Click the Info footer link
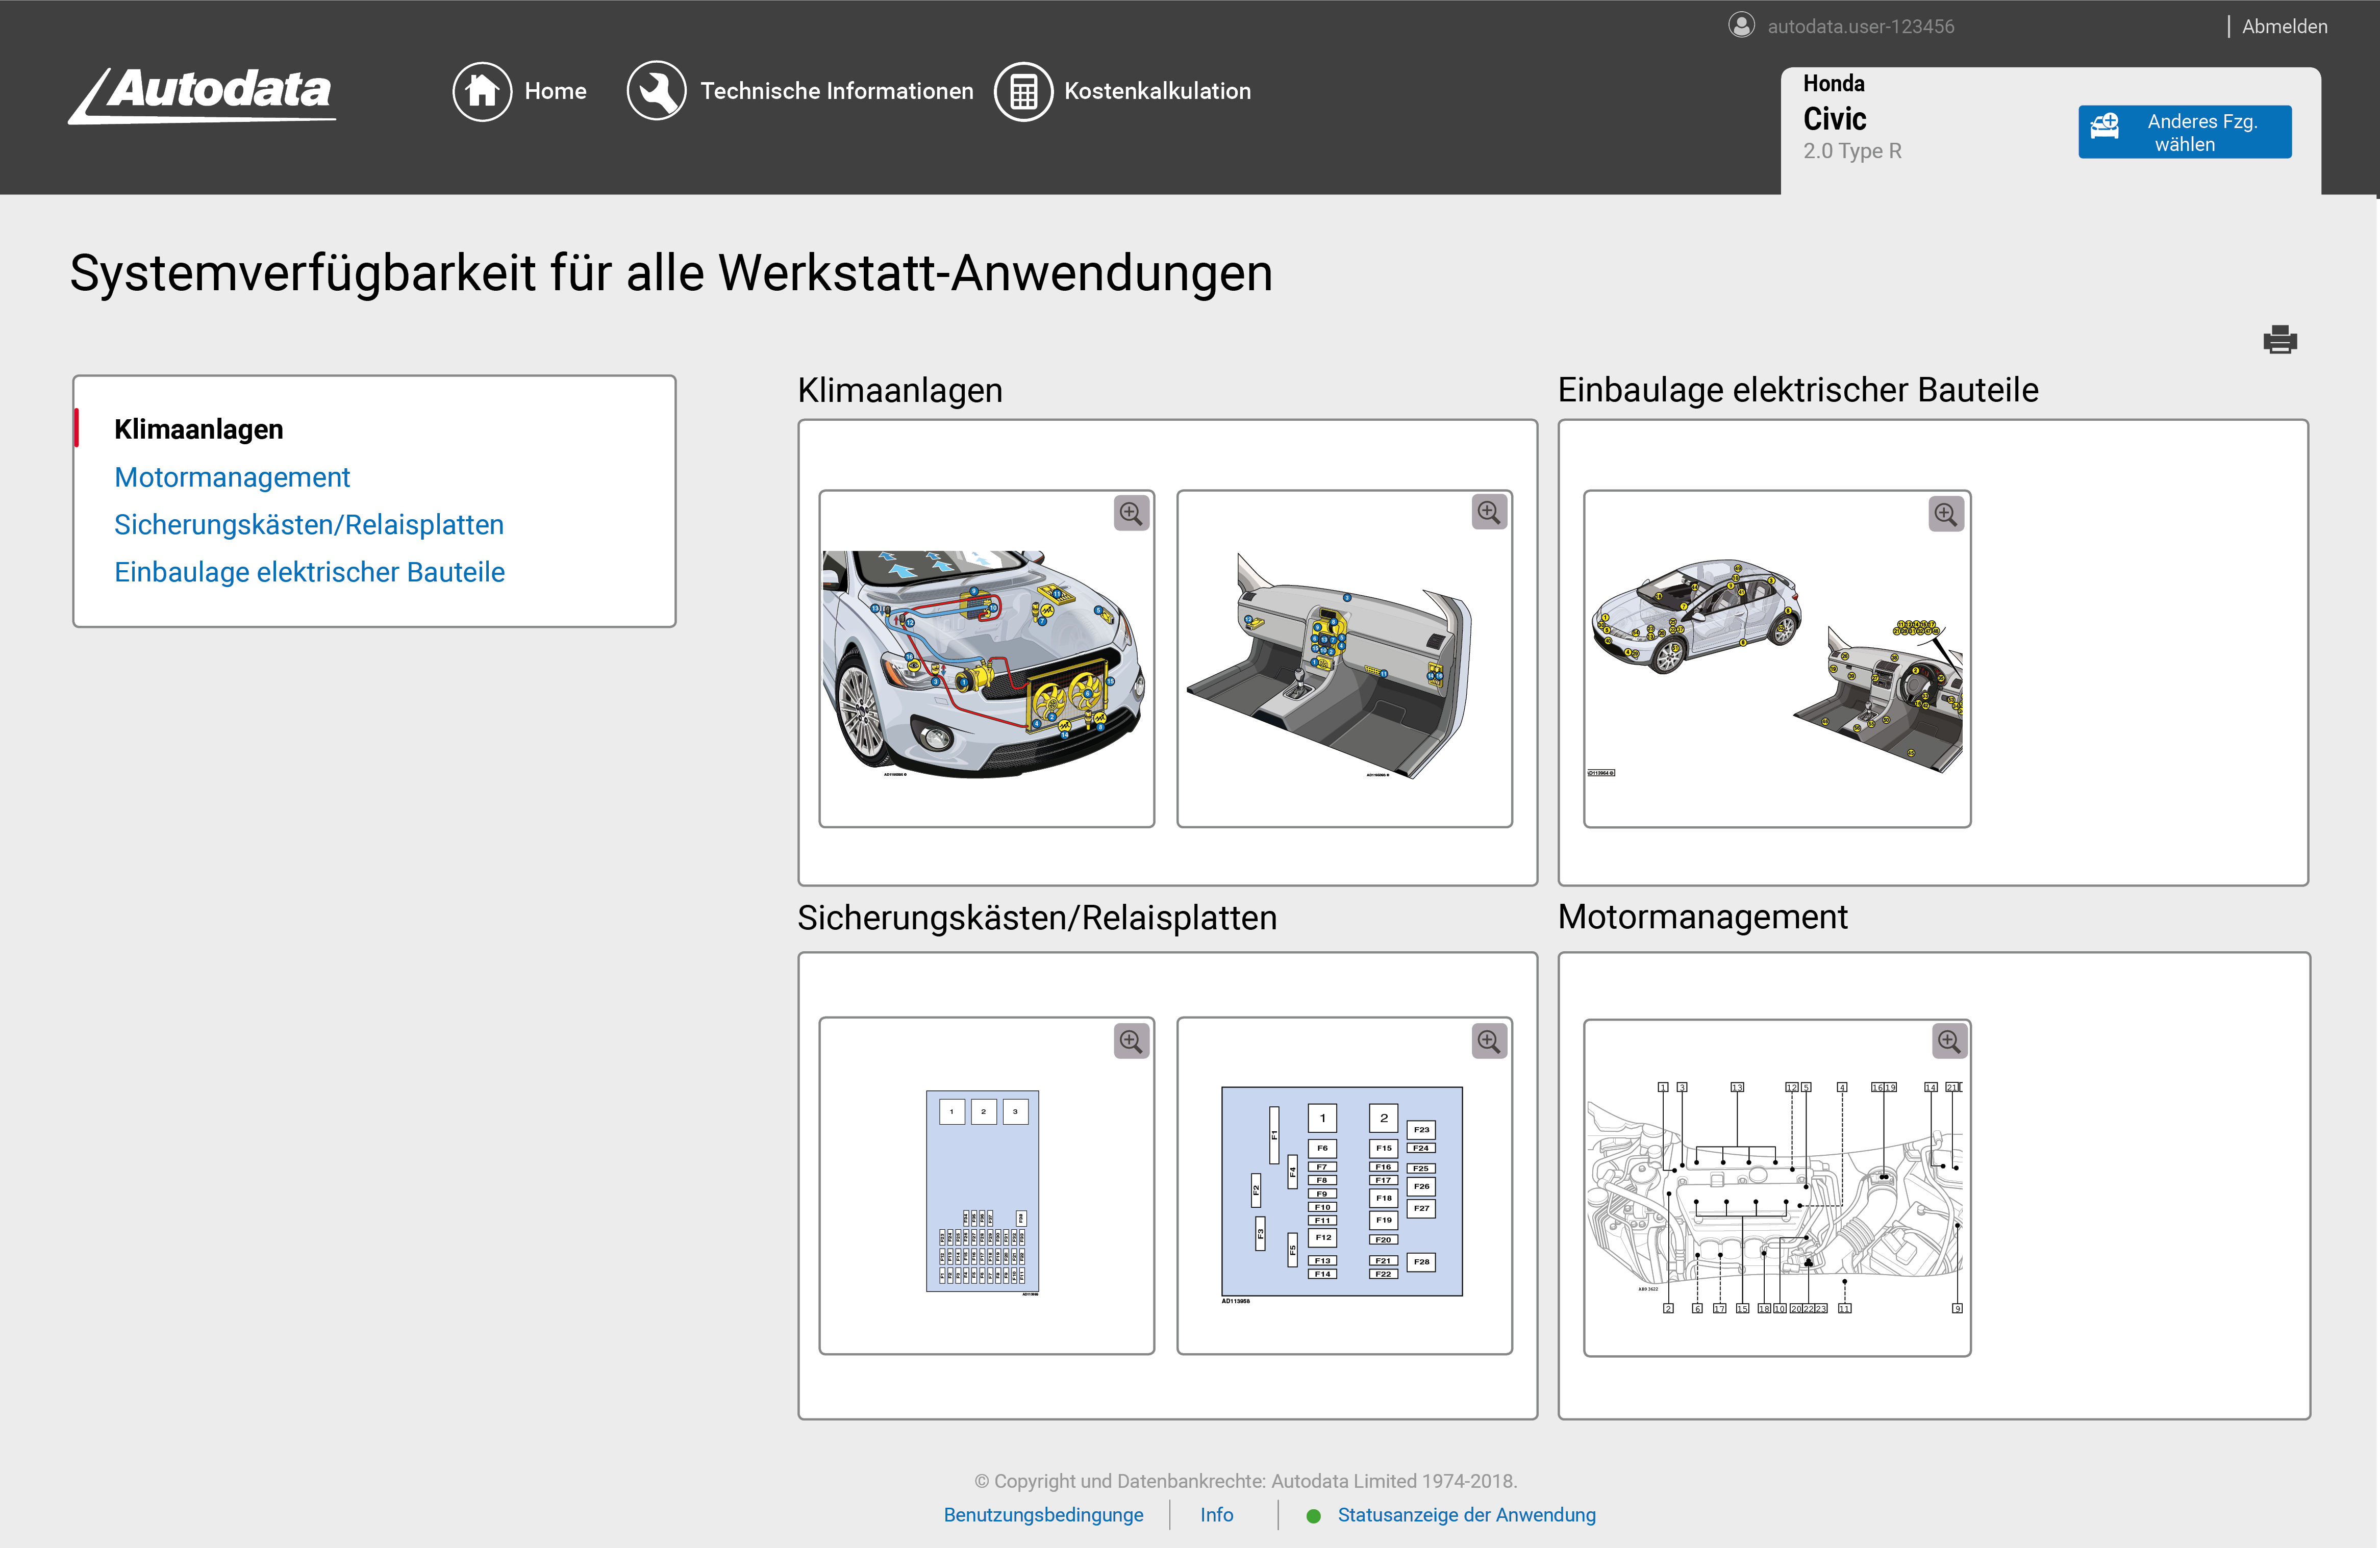Viewport: 2380px width, 1548px height. point(1216,1514)
